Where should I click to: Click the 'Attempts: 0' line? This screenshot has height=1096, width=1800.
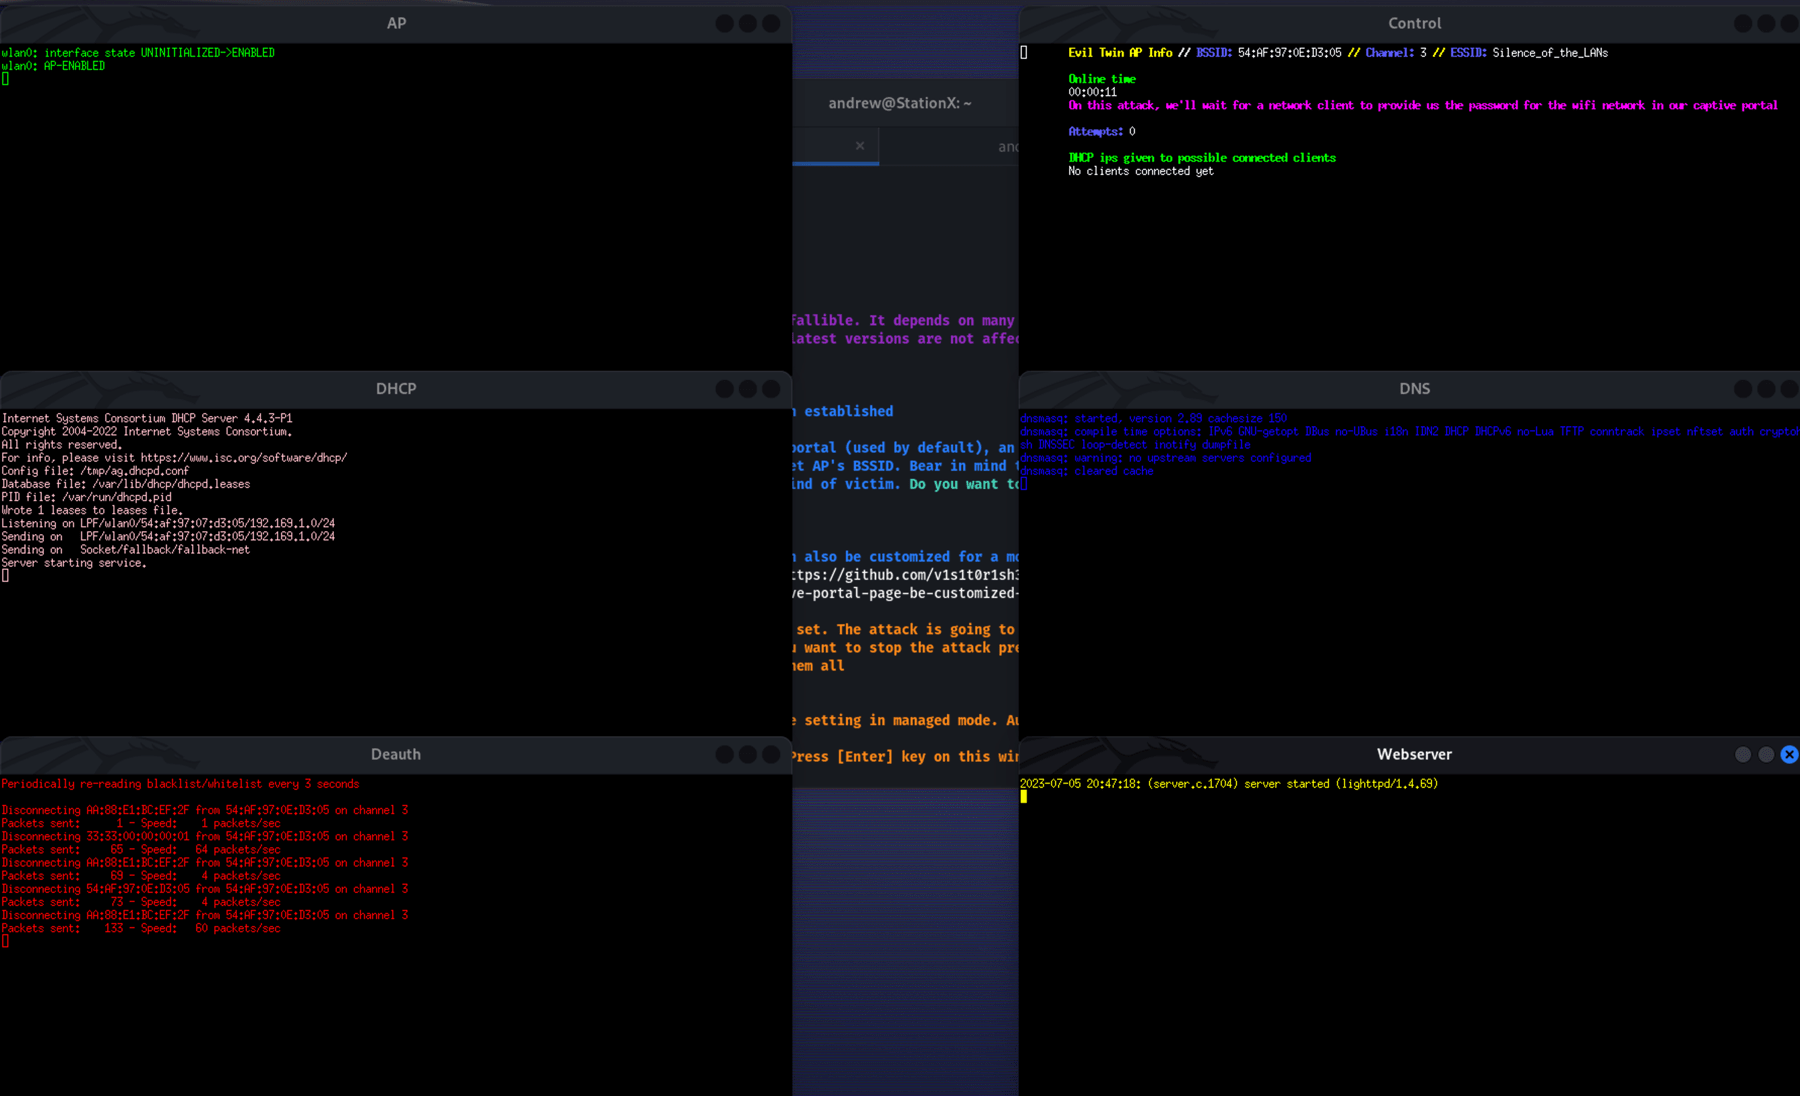(x=1101, y=132)
